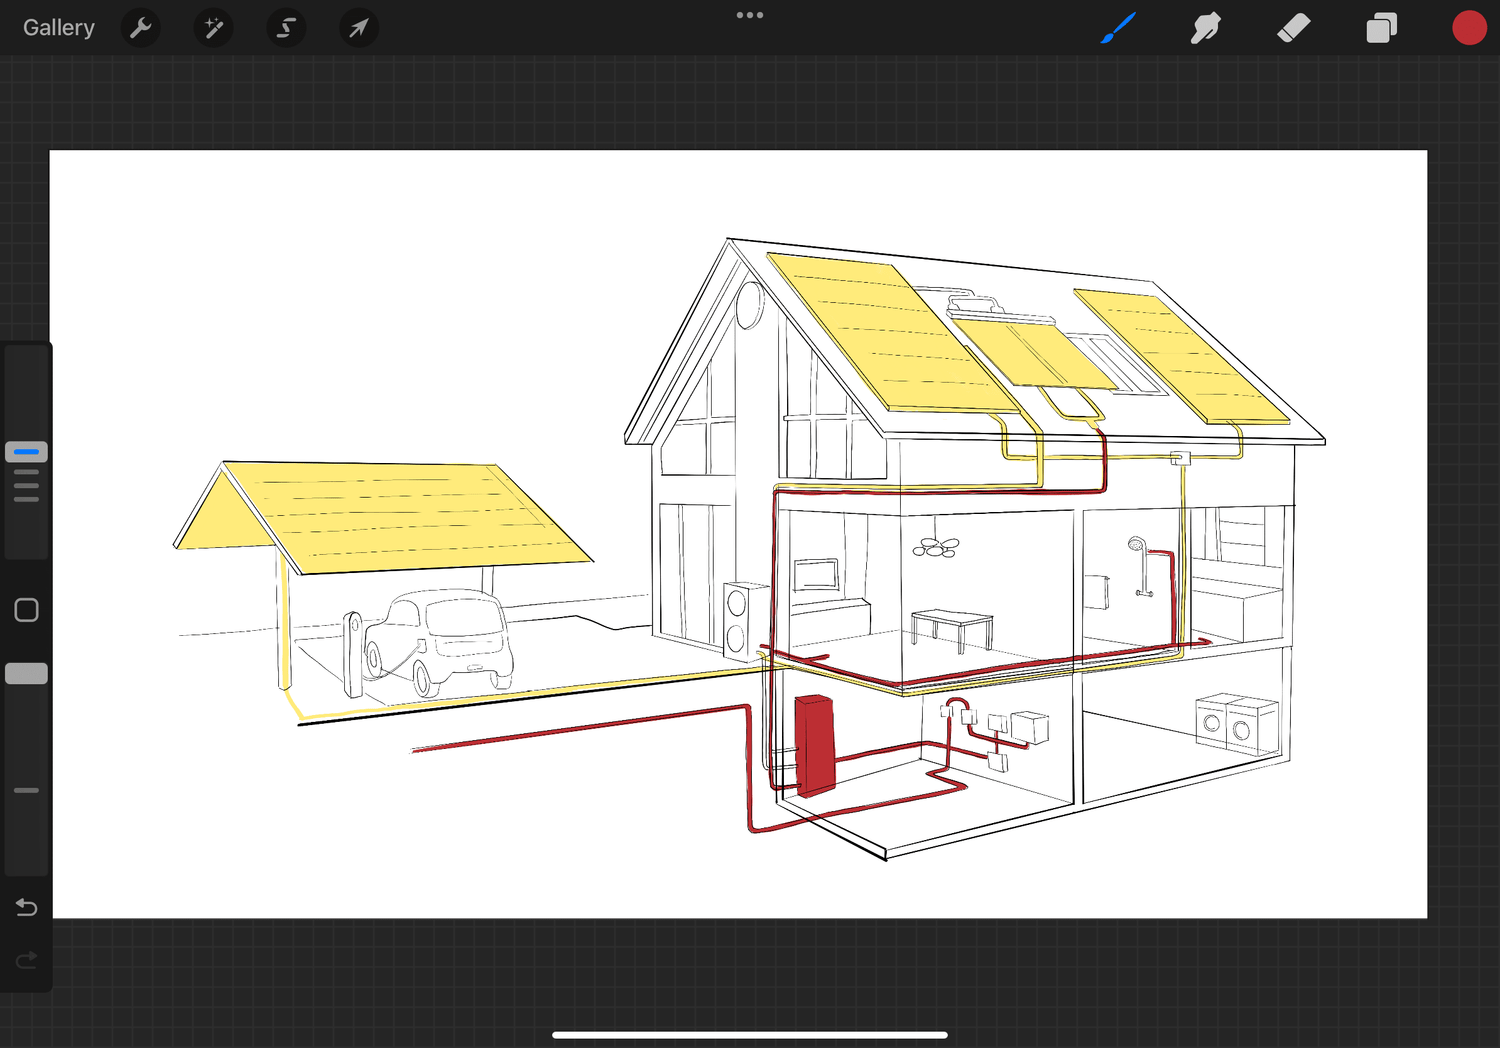Screen dimensions: 1500x1048
Task: Select the Smudge tool
Action: (1205, 28)
